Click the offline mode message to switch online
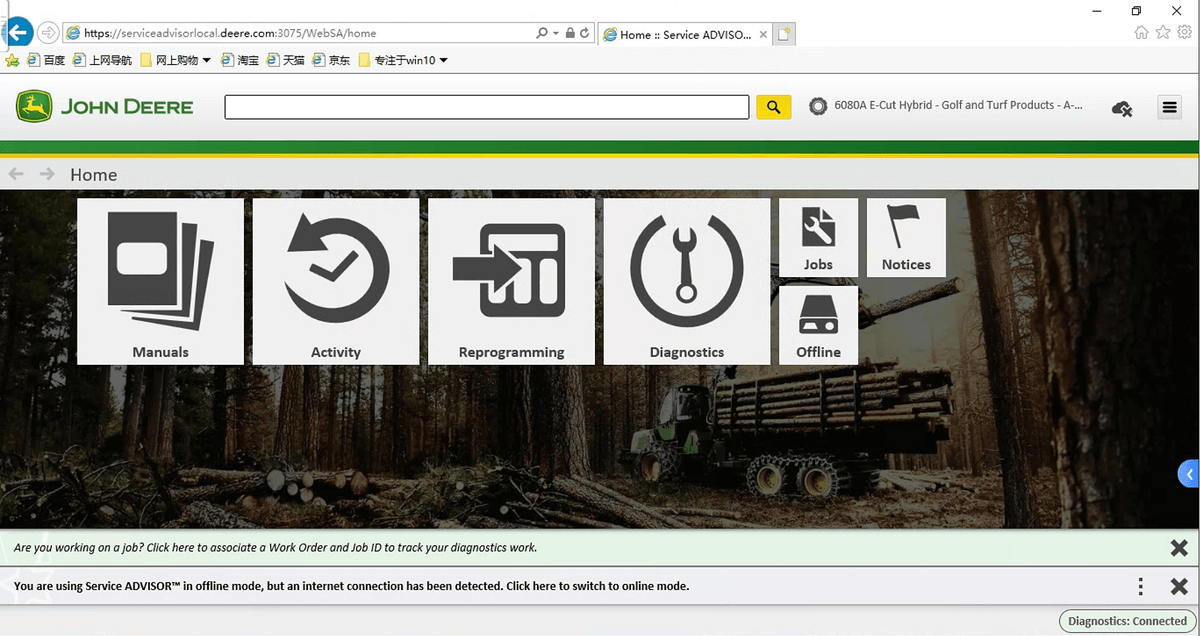The width and height of the screenshot is (1200, 636). 351,586
